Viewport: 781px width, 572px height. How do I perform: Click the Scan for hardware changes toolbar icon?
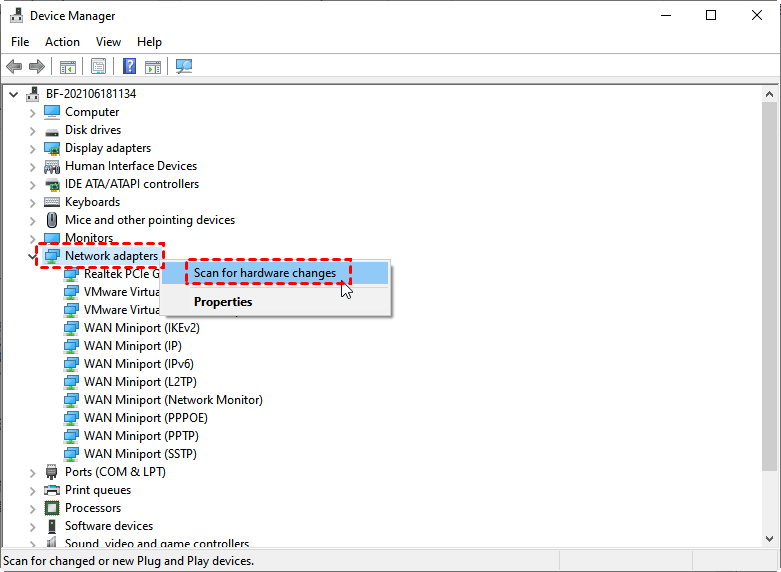(x=184, y=66)
